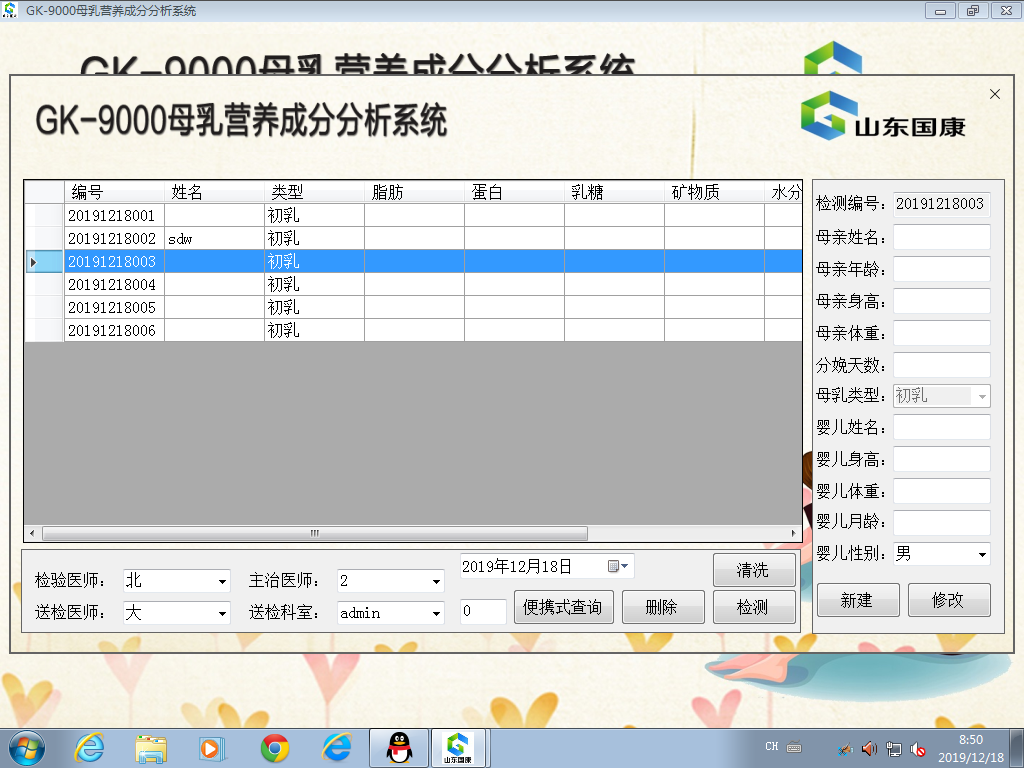Viewport: 1024px width, 768px height.
Task: Click the name cell containing sdw
Action: [214, 238]
